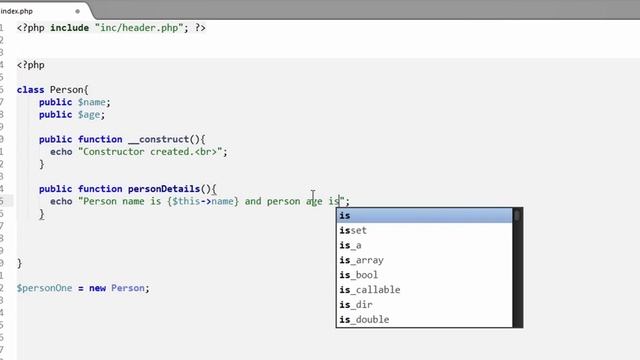Click closing brace of personDetails function
Screen dimensions: 640x360
pos(42,214)
